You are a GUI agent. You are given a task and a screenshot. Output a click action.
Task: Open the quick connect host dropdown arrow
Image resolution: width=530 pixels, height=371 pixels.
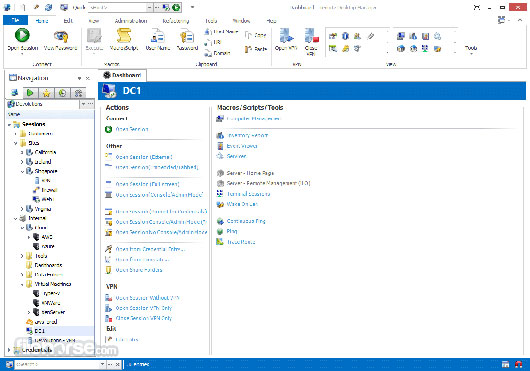pos(149,7)
